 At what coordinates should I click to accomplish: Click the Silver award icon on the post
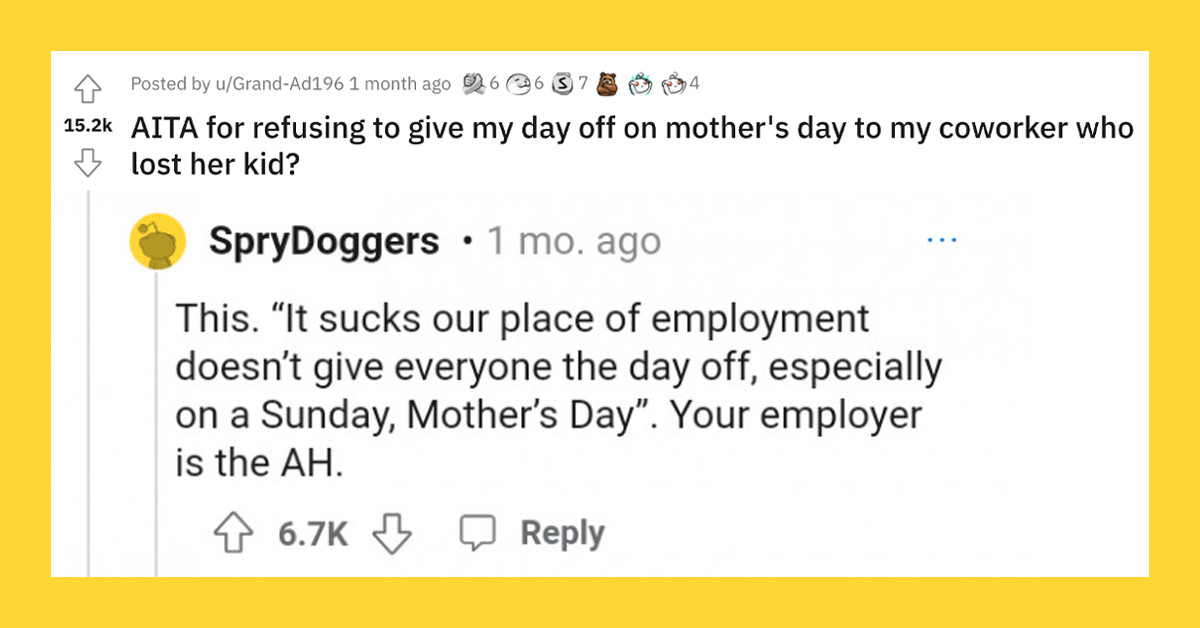pyautogui.click(x=562, y=84)
